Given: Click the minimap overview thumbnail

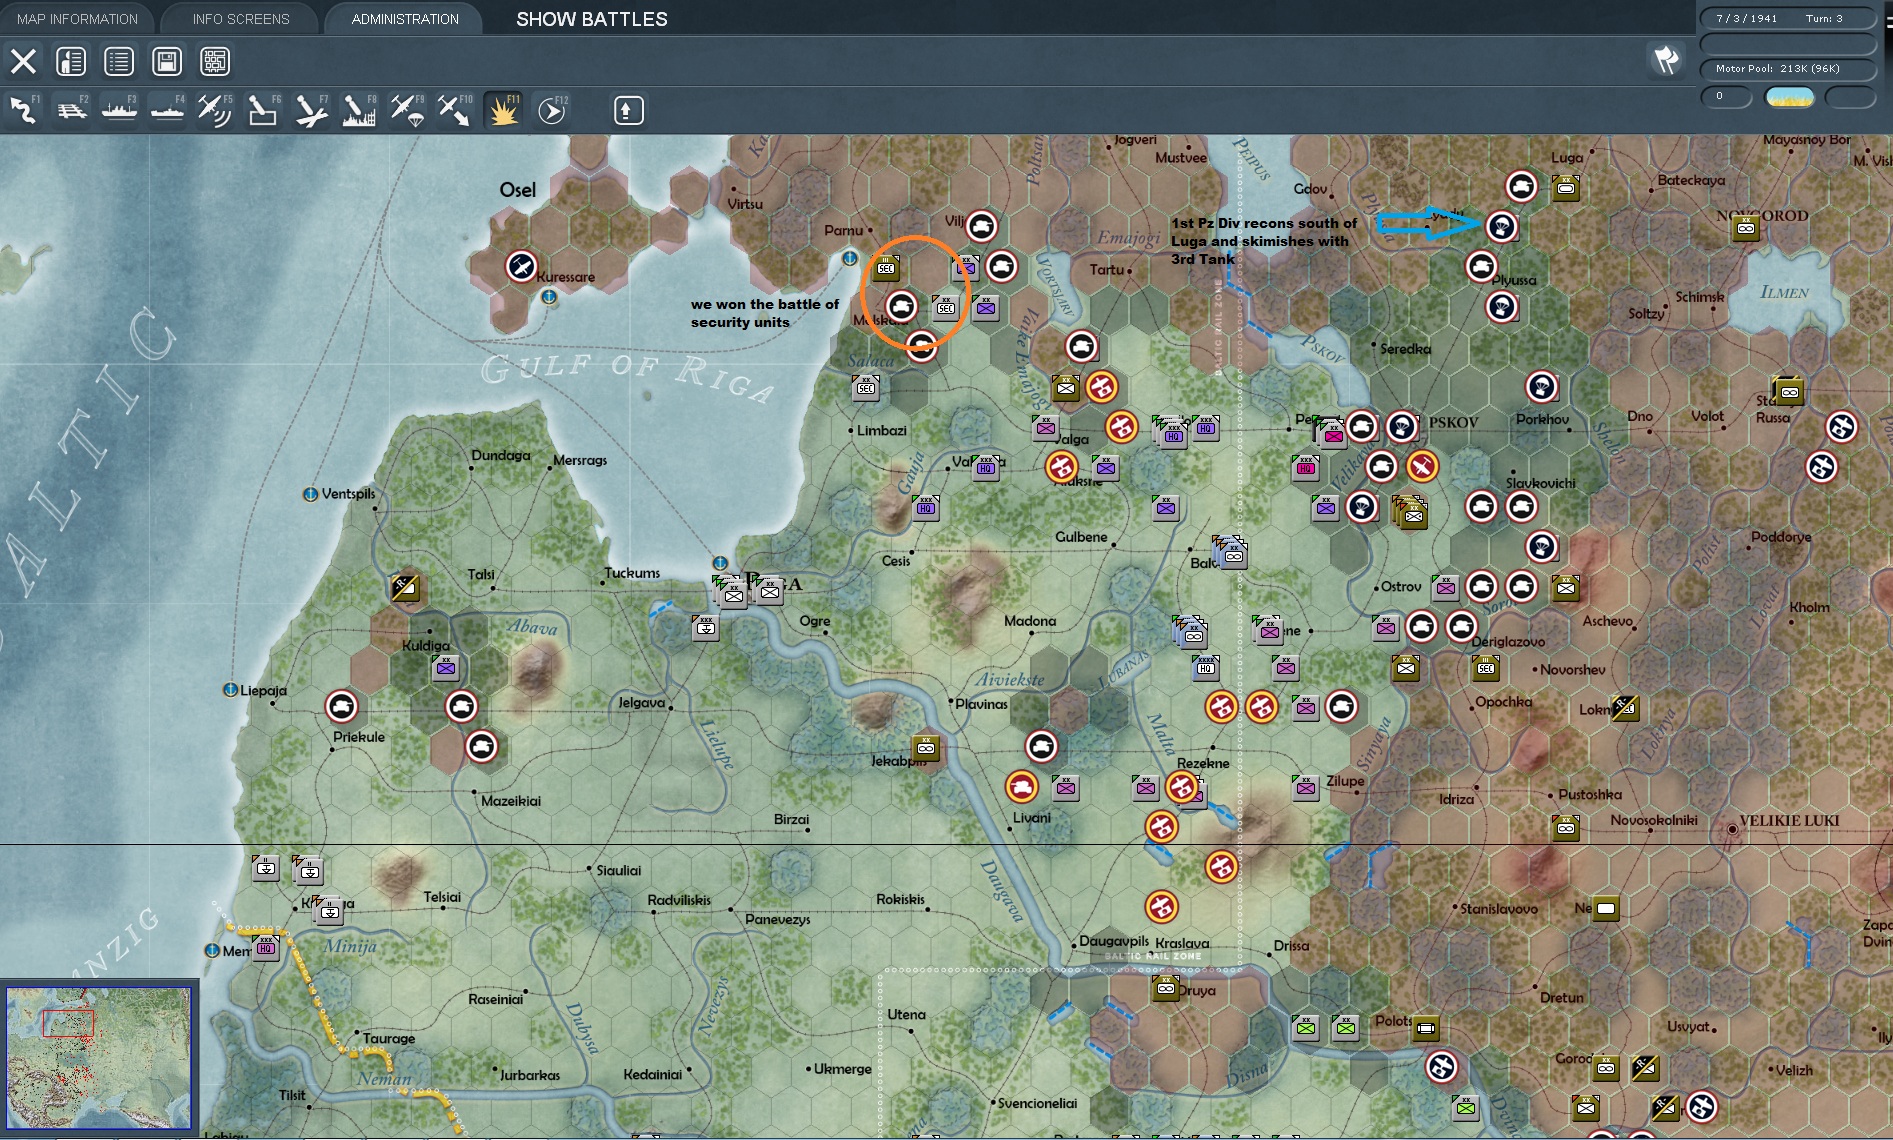Looking at the screenshot, I should (99, 1058).
